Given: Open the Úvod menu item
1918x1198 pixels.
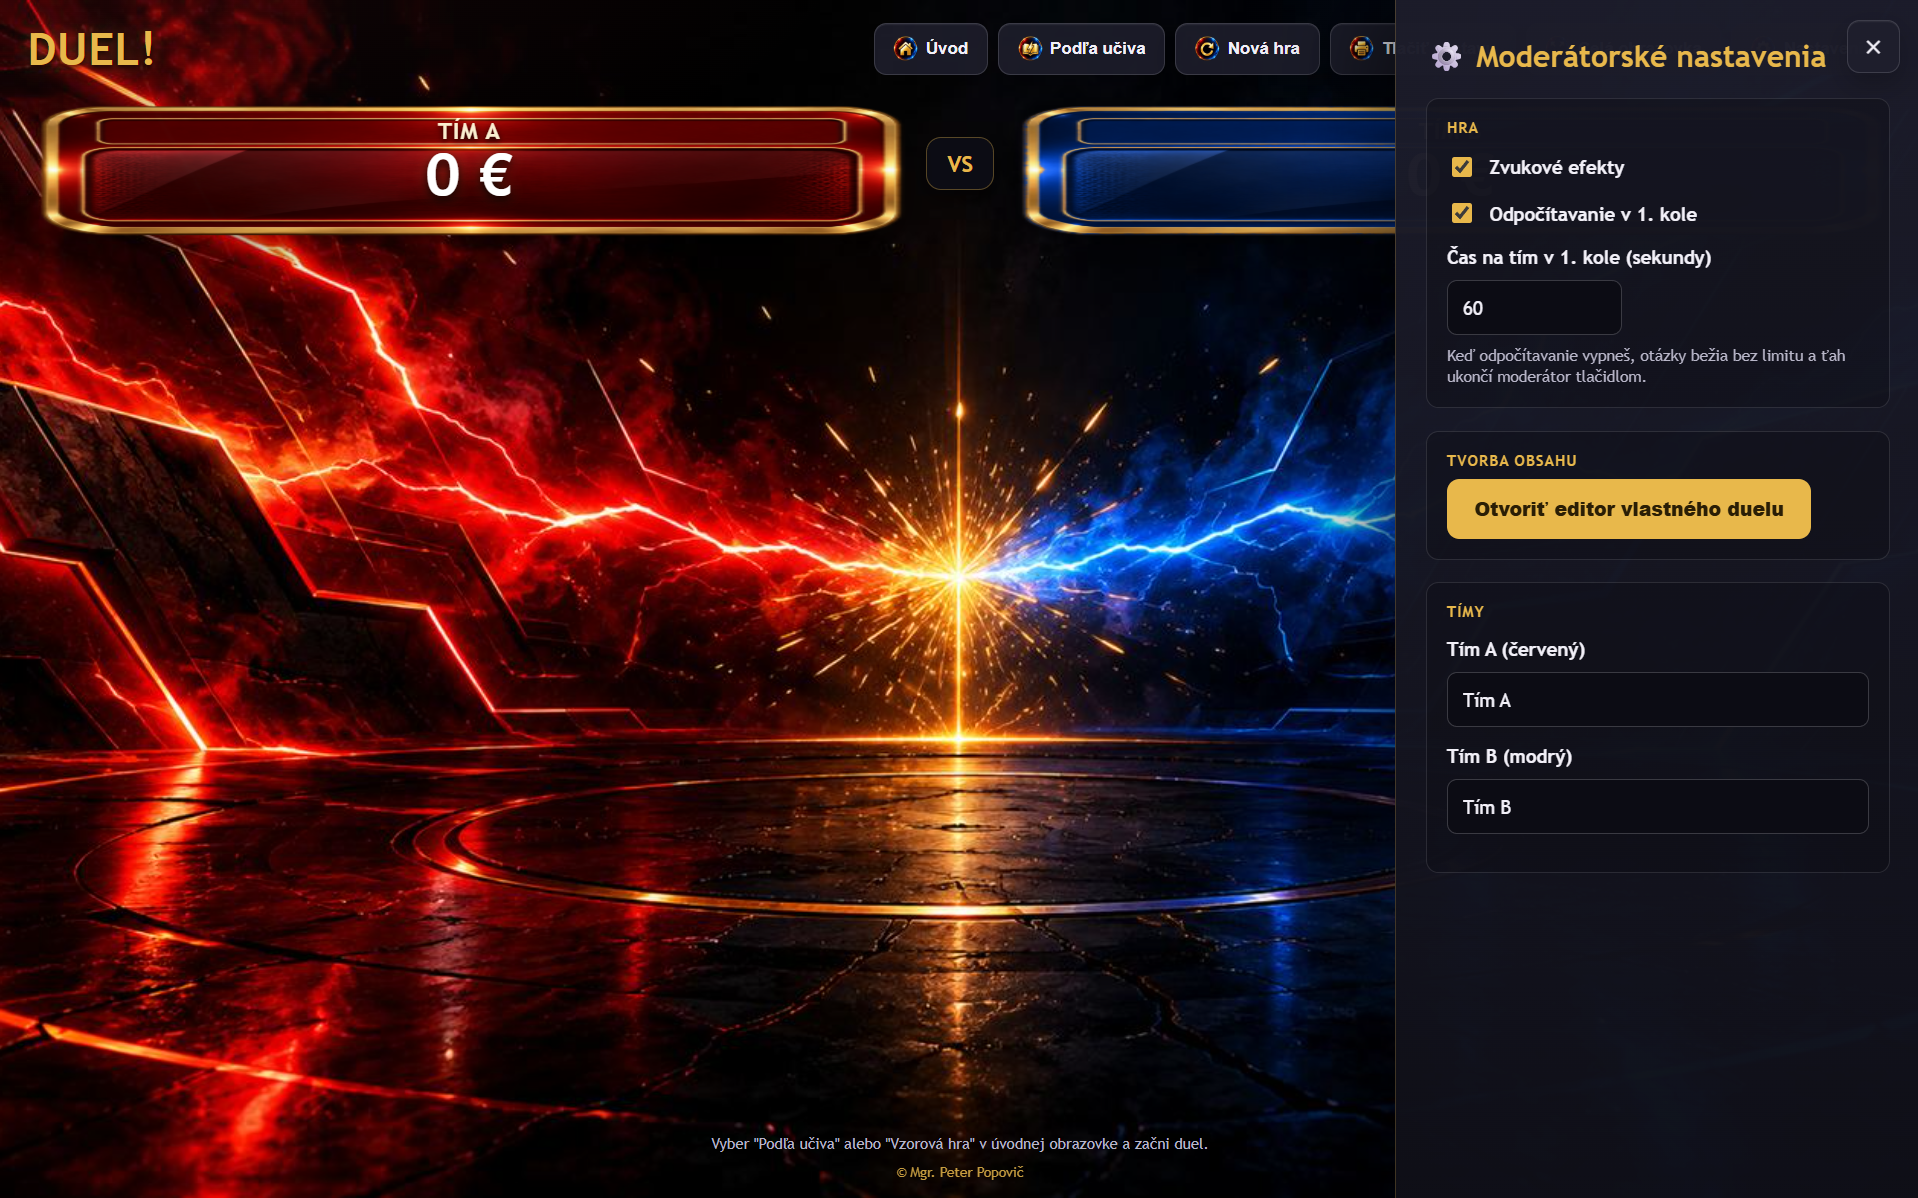Looking at the screenshot, I should [x=931, y=48].
